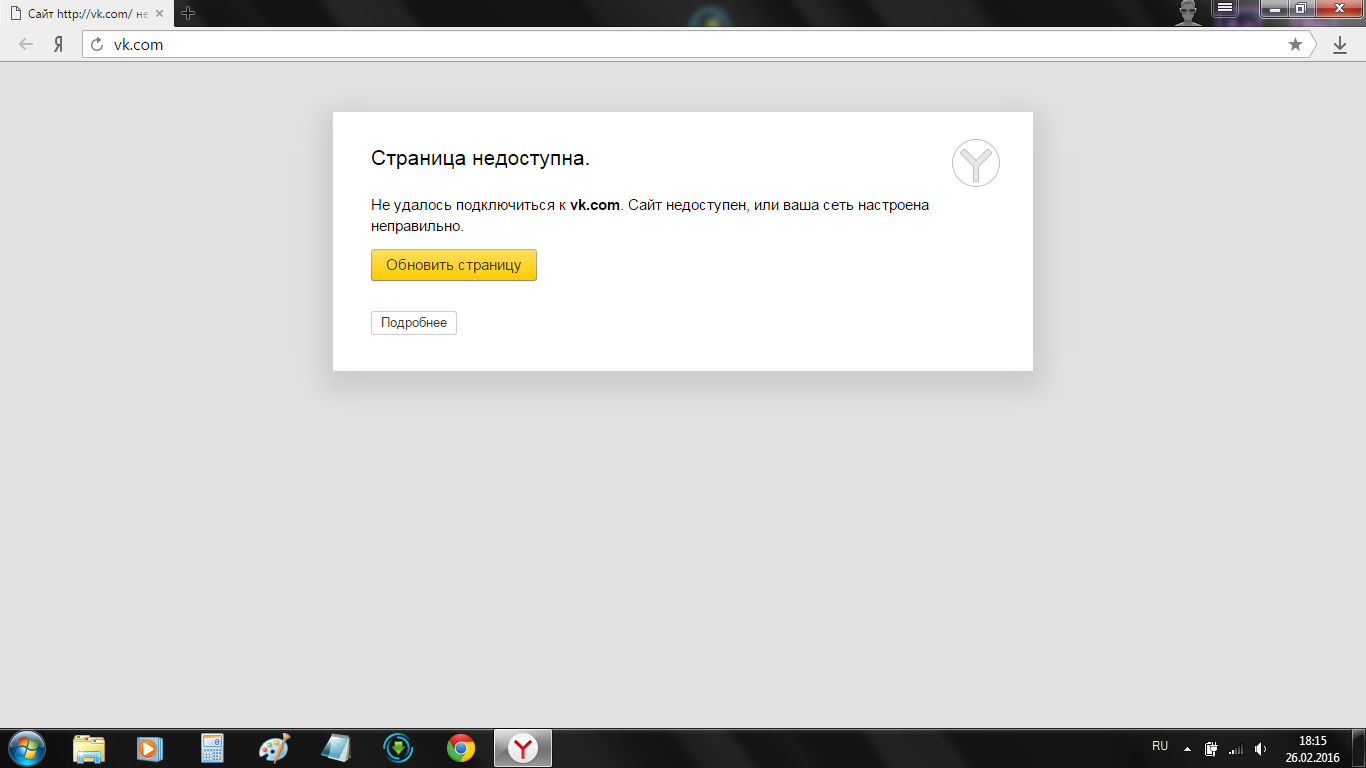Bookmark the page with the star icon
1366x768 pixels.
(1295, 45)
